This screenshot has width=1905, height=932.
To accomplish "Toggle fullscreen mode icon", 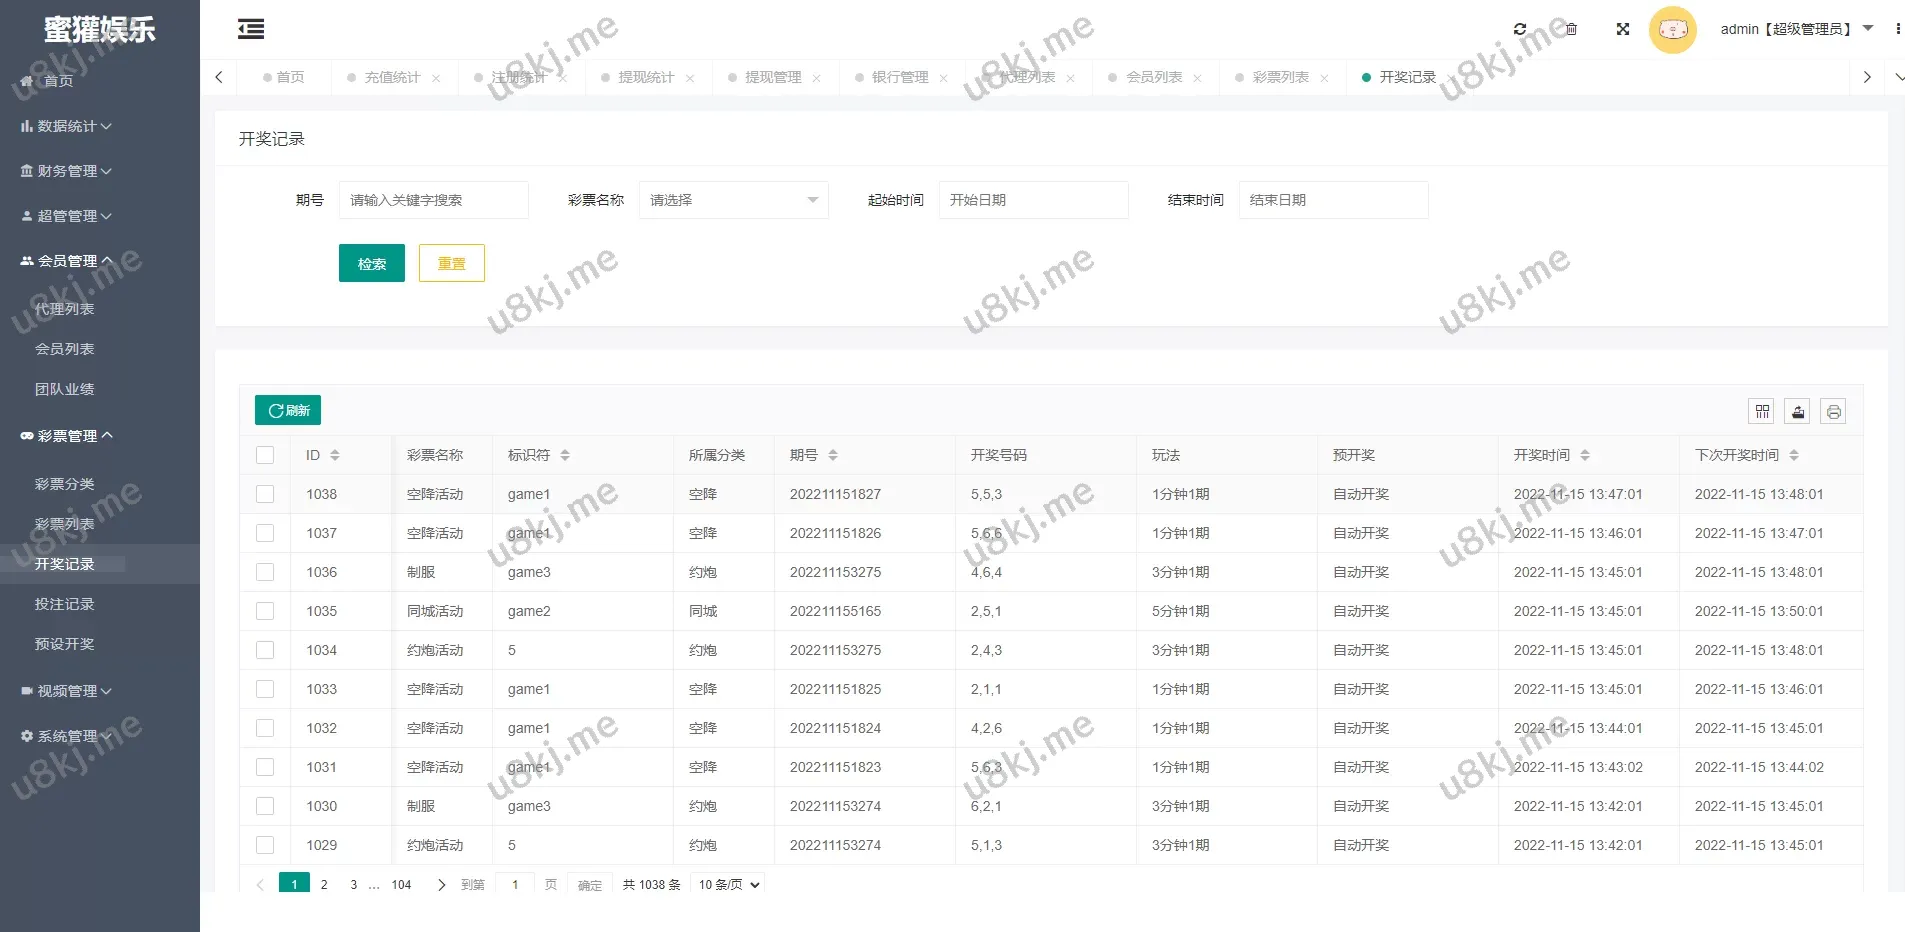I will 1623,29.
